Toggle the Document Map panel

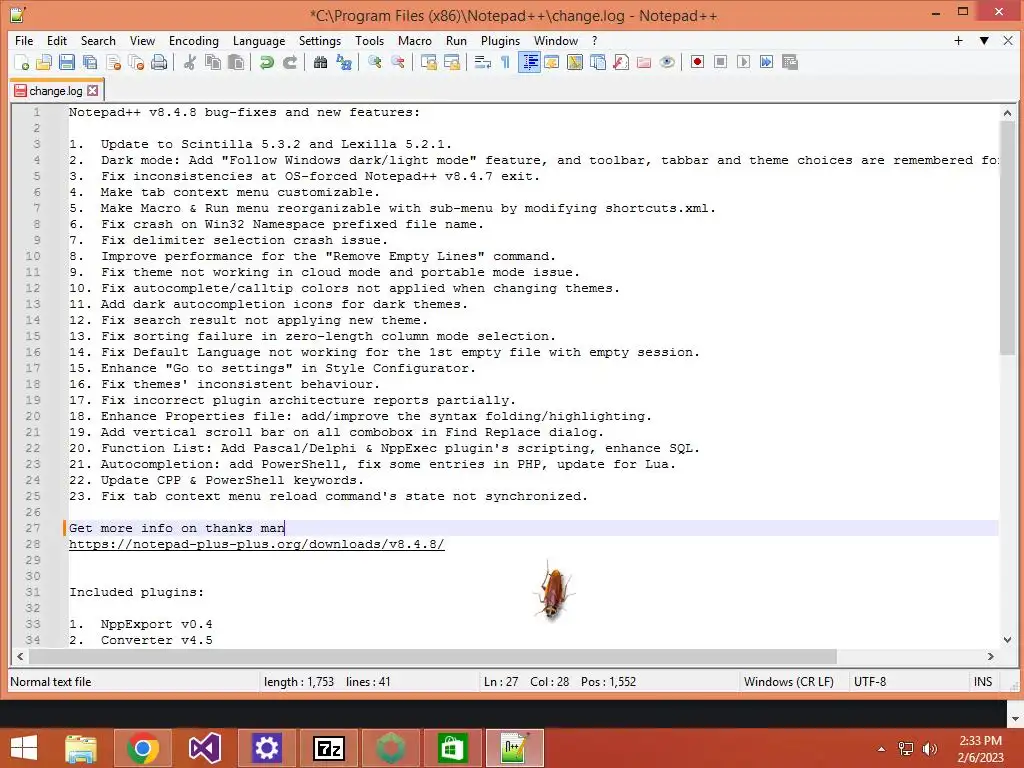coord(575,62)
